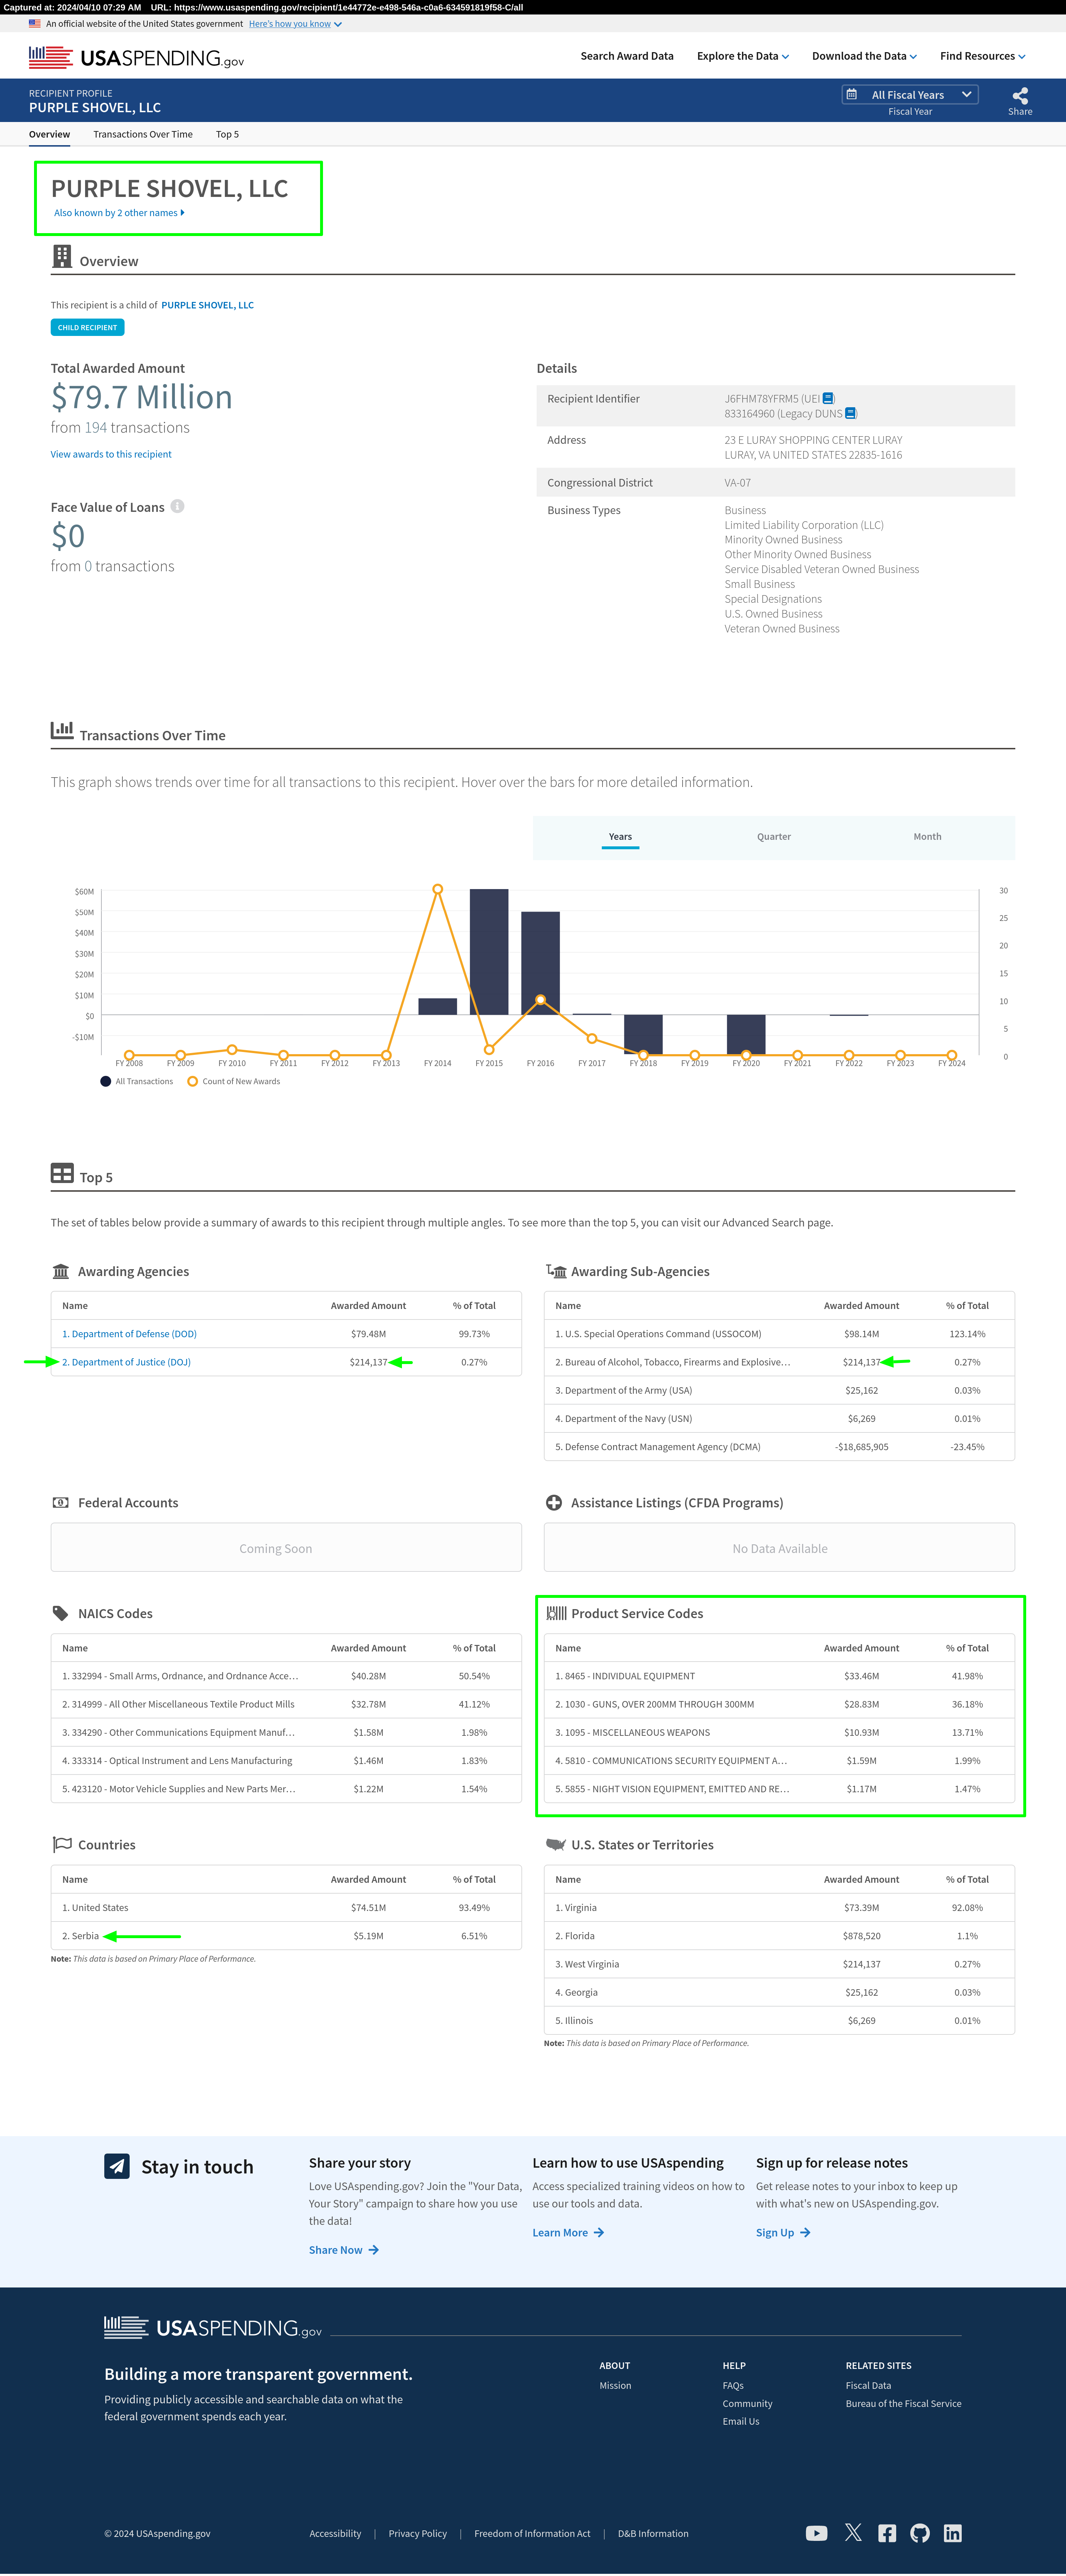1066x2576 pixels.
Task: Open Search Award Data in navigation
Action: [627, 56]
